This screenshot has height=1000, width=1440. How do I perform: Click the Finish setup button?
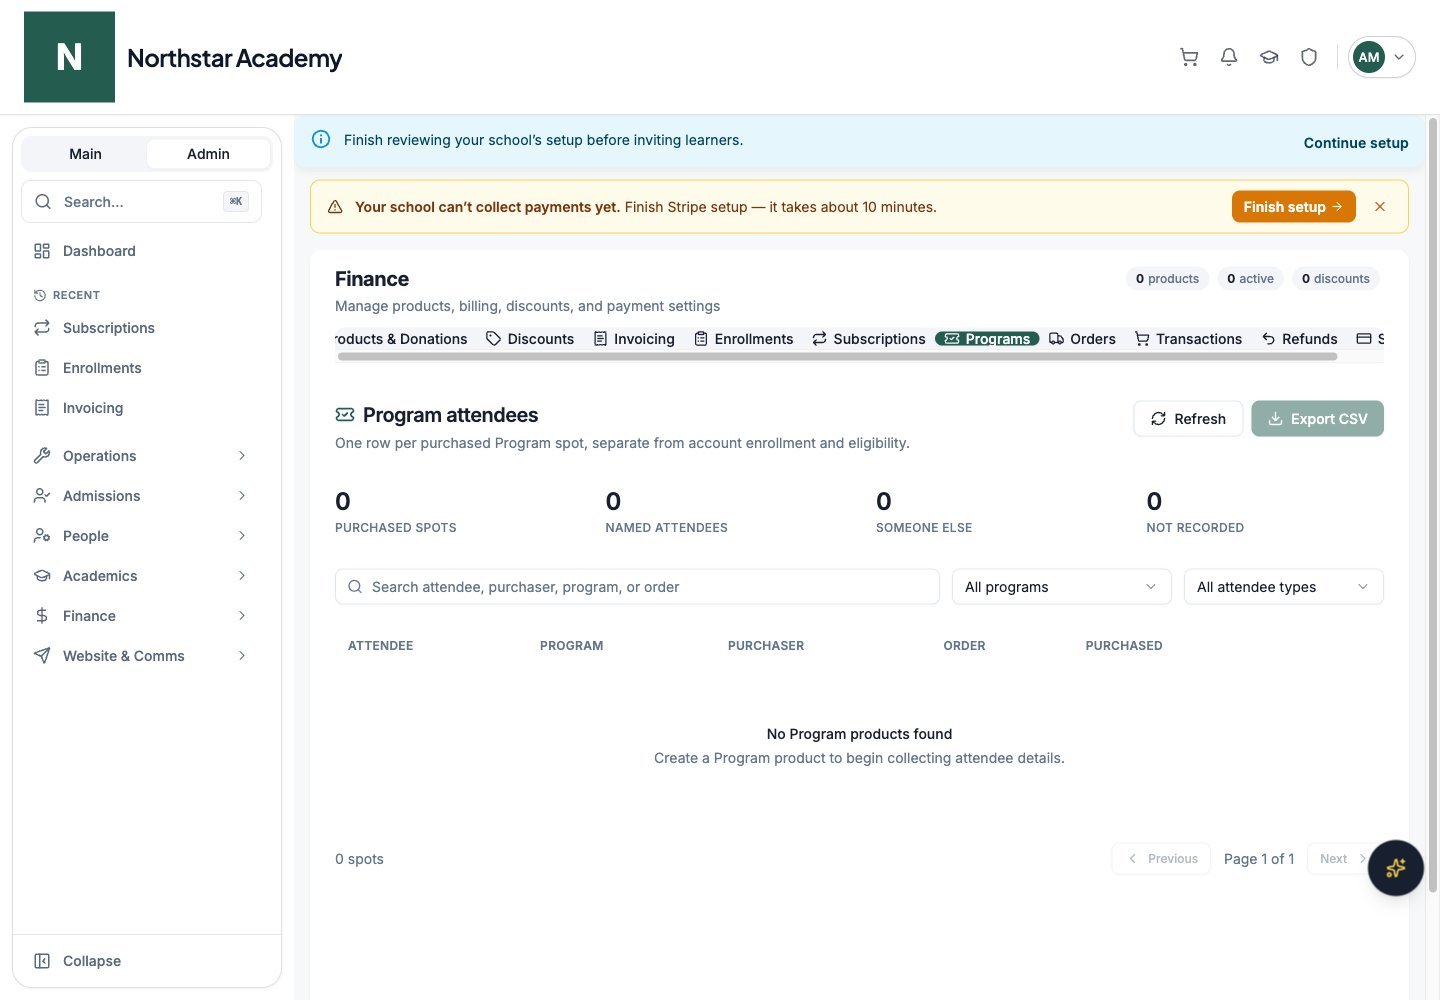click(1293, 207)
